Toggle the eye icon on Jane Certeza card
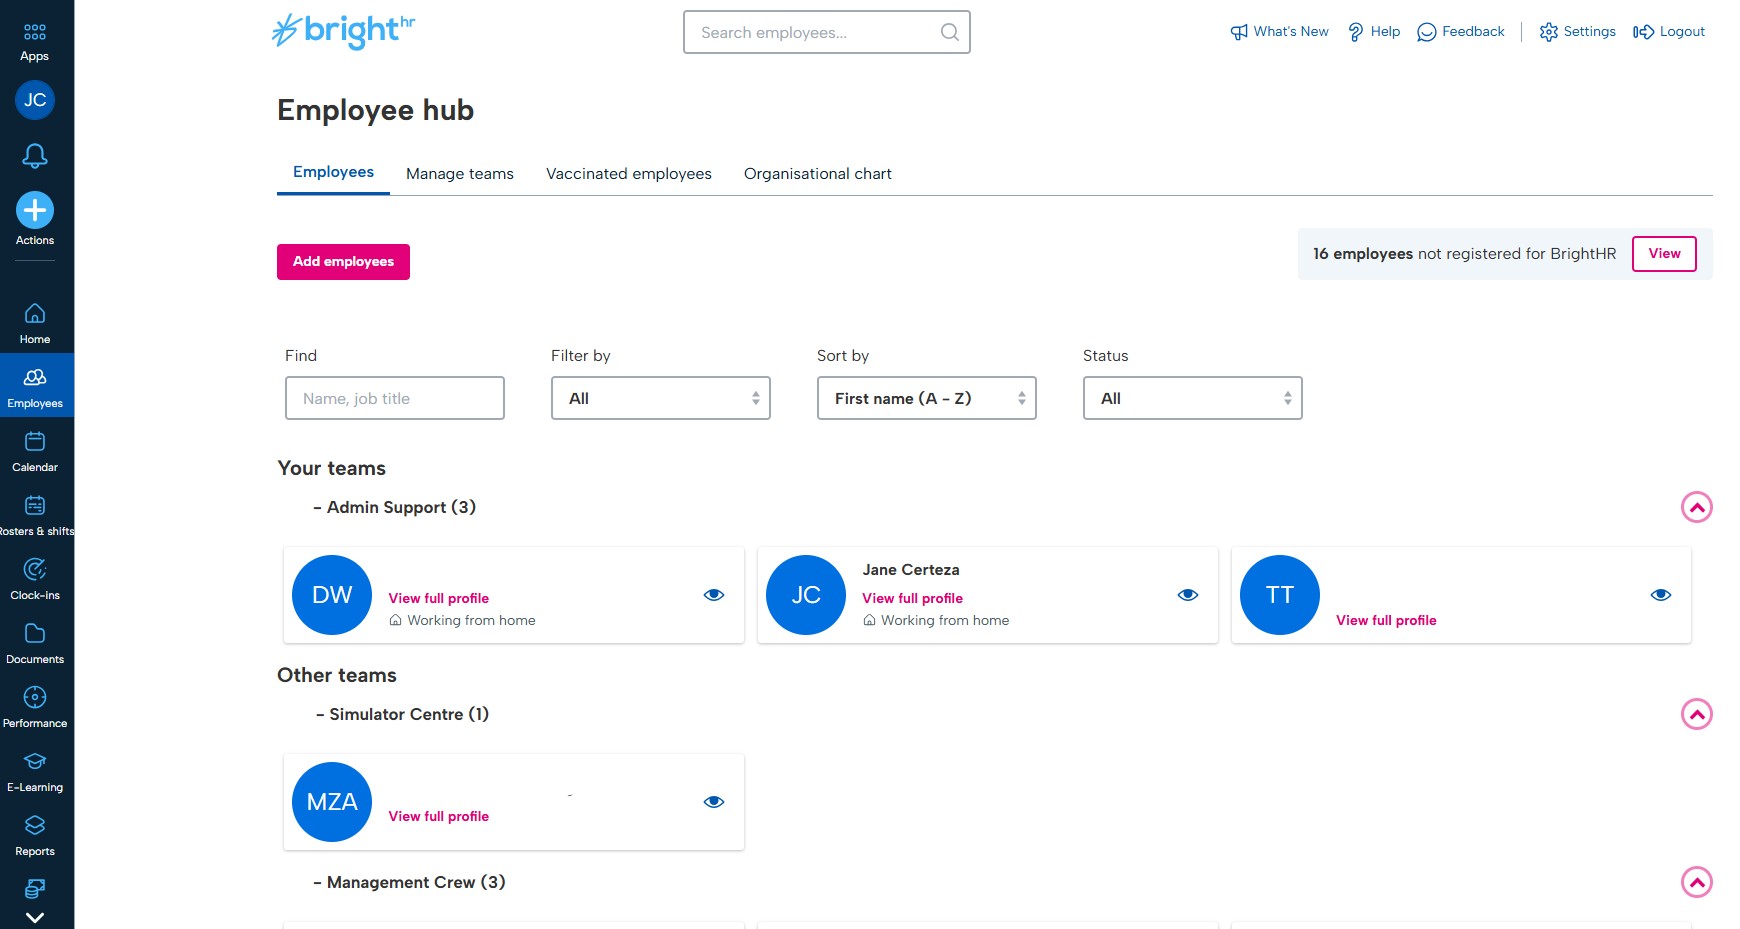Viewport: 1740px width, 929px height. (x=1188, y=595)
